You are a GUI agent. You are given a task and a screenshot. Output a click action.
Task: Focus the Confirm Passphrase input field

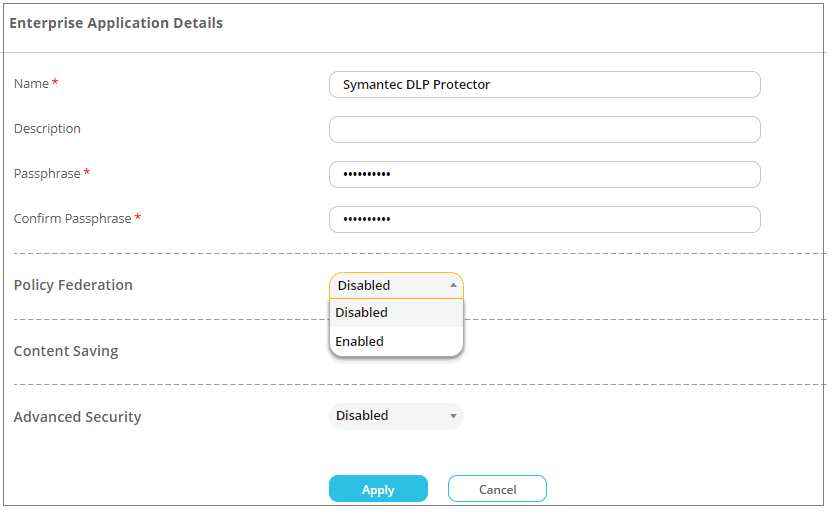[x=545, y=220]
